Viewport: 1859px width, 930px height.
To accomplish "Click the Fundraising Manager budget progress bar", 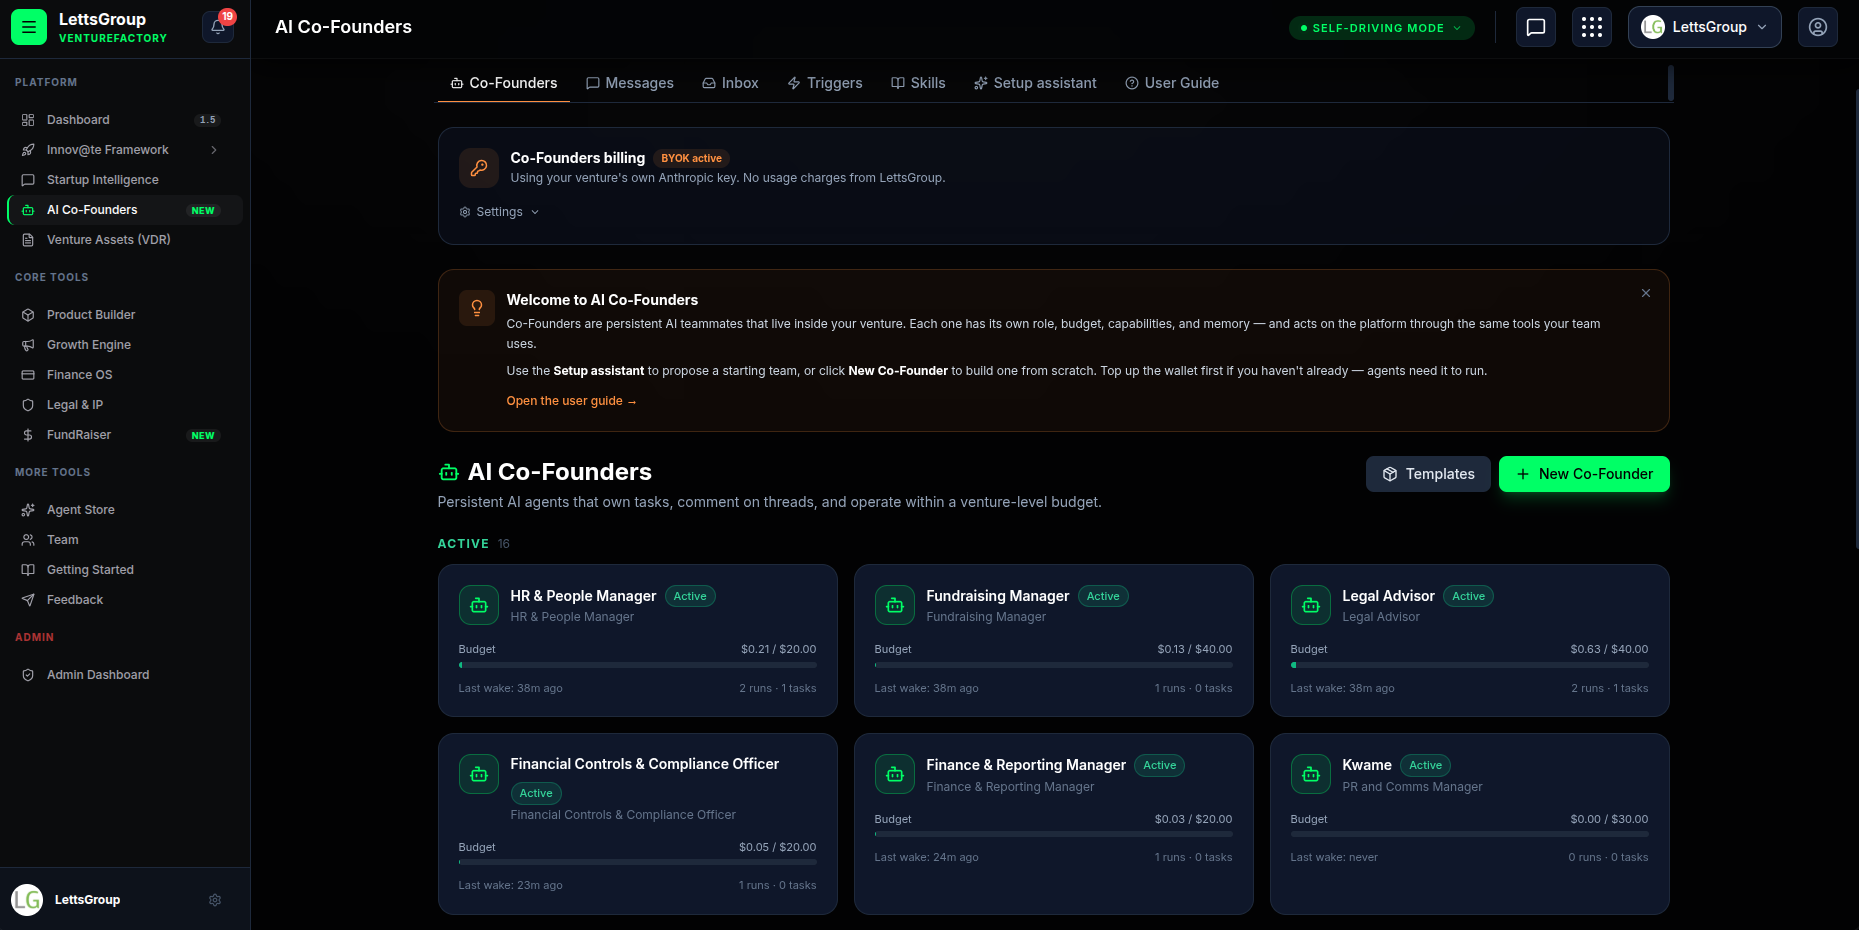I will (1054, 665).
